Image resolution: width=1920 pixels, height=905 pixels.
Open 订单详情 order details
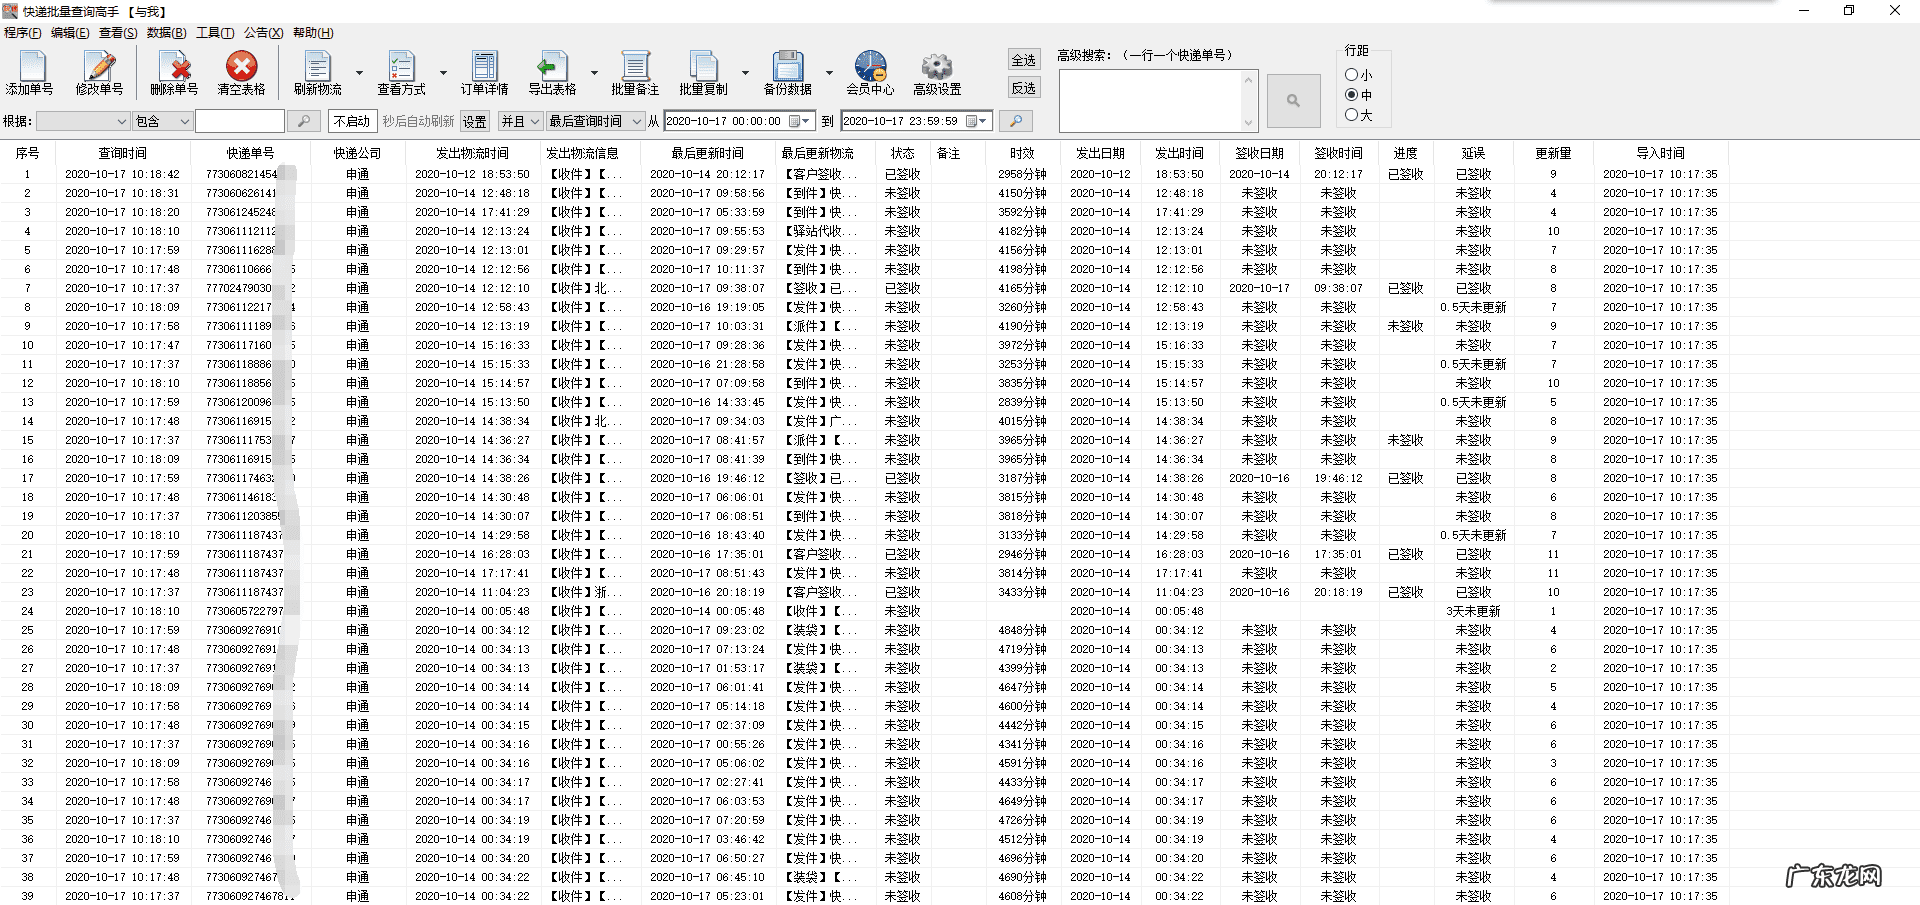click(x=485, y=68)
